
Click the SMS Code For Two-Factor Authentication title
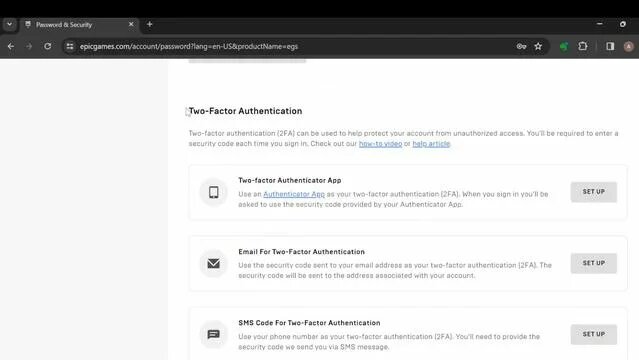pos(309,322)
